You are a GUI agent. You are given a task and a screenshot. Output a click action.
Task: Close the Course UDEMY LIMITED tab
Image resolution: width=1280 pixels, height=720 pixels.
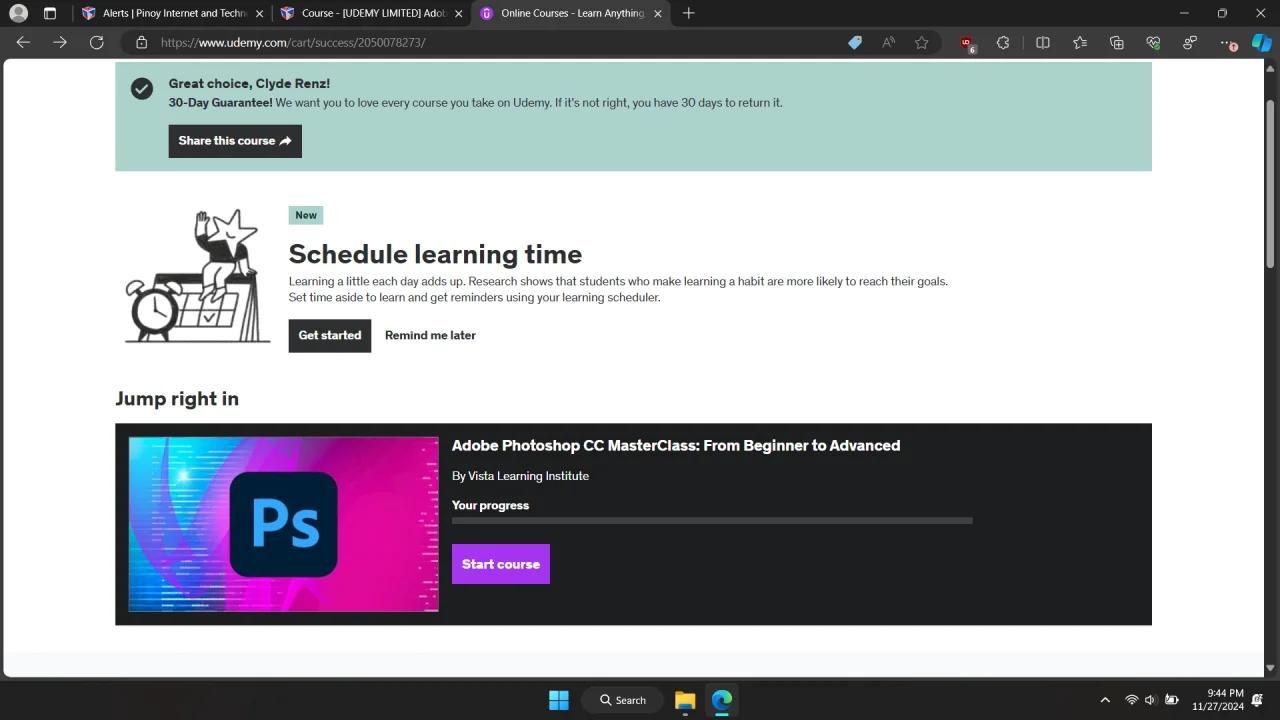click(x=458, y=14)
